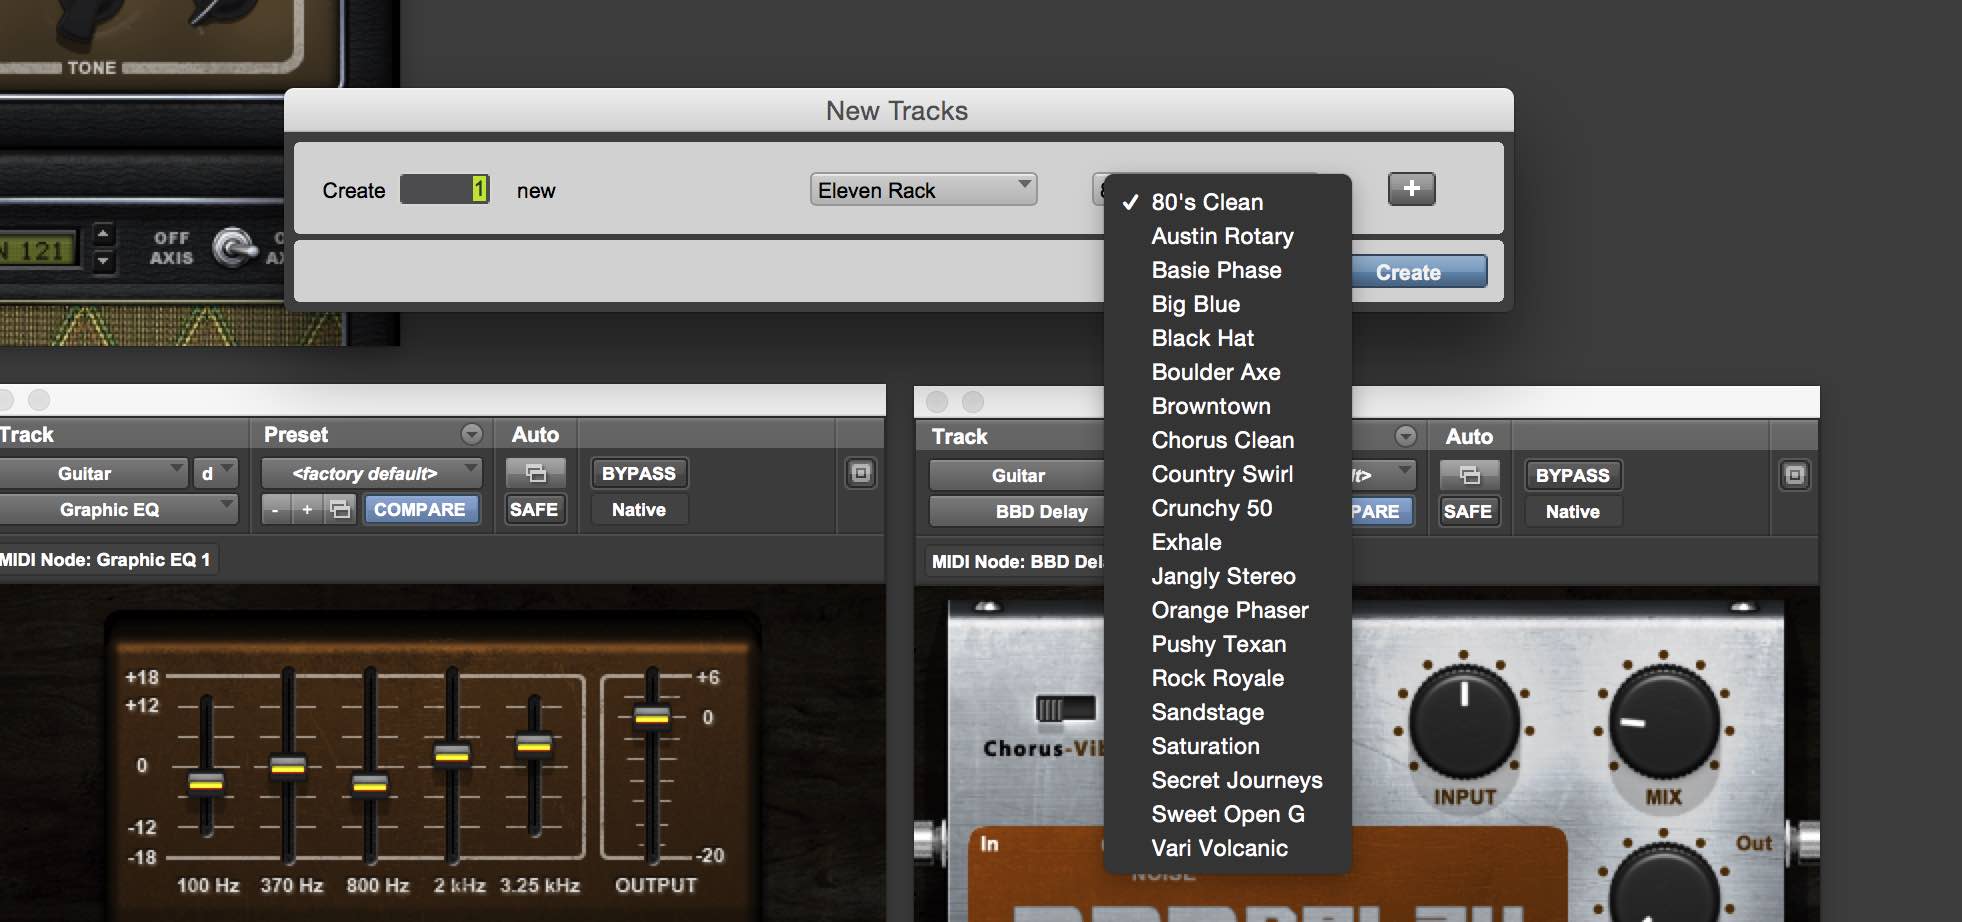
Task: Pick Browntown preset
Action: pos(1228,406)
